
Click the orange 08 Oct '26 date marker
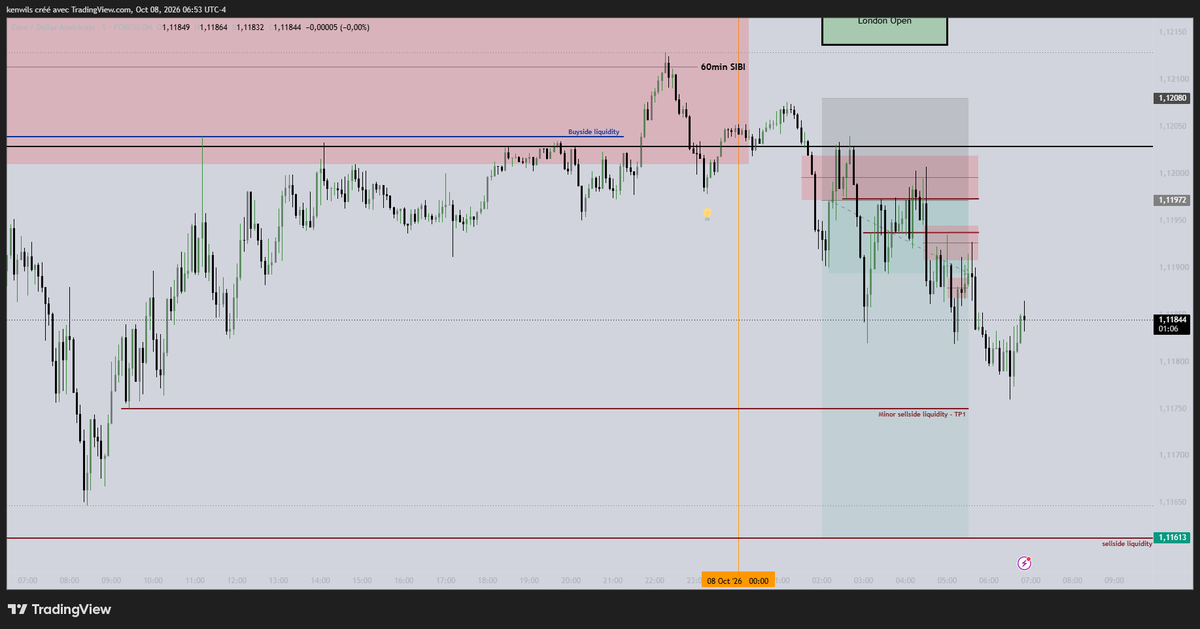(737, 580)
